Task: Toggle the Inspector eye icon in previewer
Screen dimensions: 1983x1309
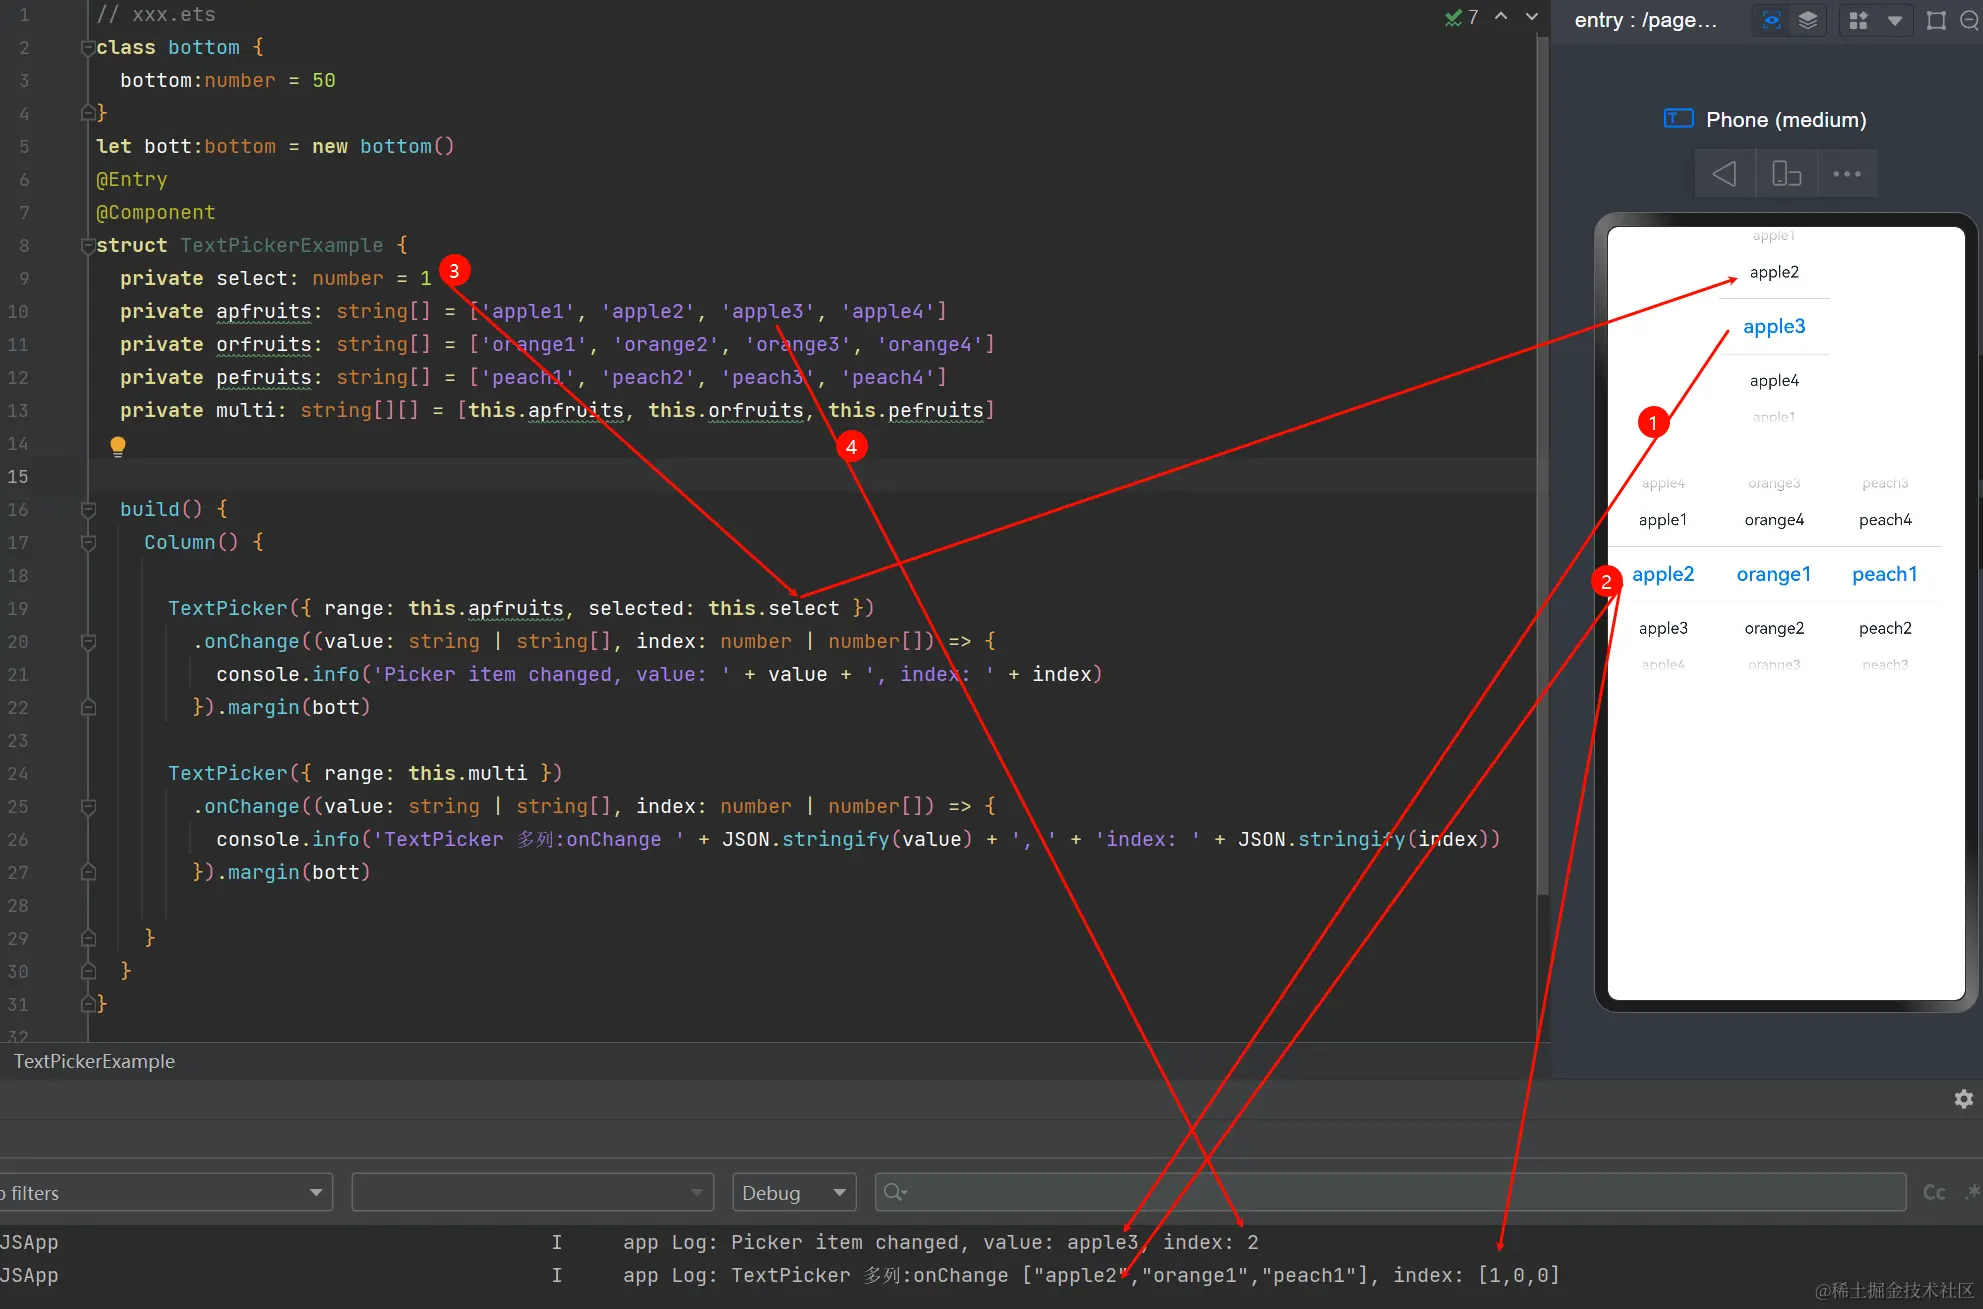Action: click(1771, 20)
